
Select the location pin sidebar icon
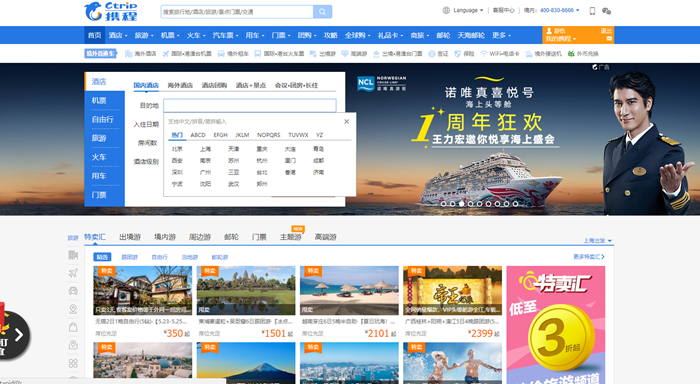73,309
